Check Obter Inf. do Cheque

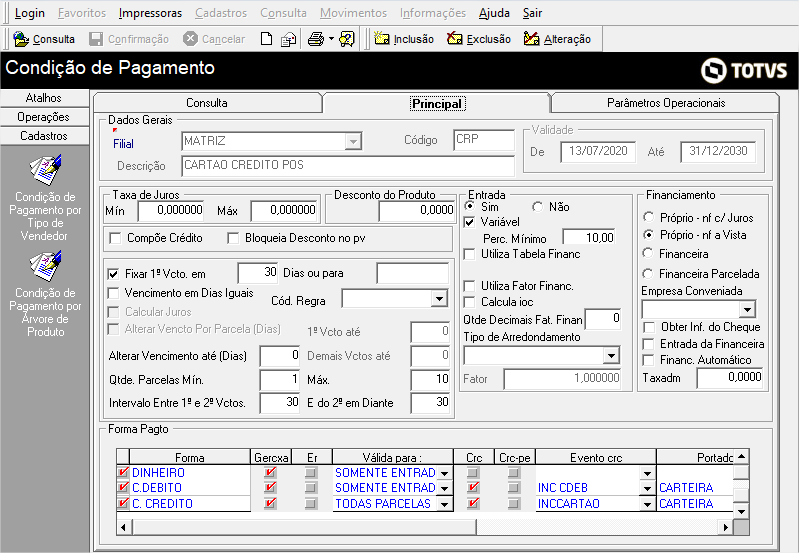click(x=649, y=327)
